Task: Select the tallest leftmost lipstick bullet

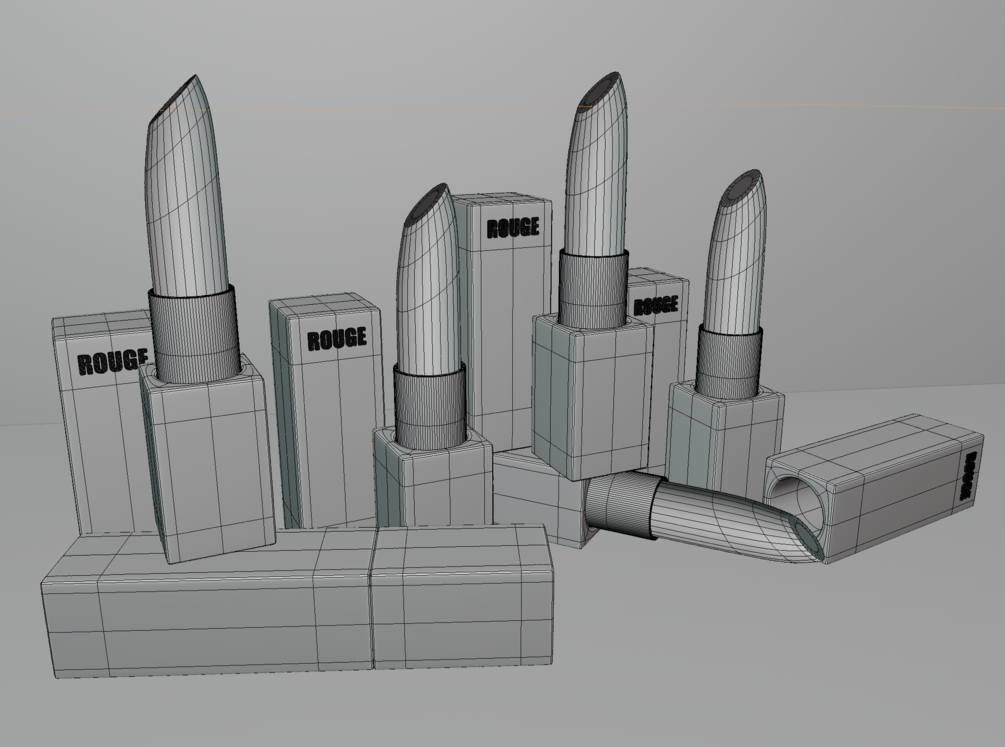Action: 186,189
